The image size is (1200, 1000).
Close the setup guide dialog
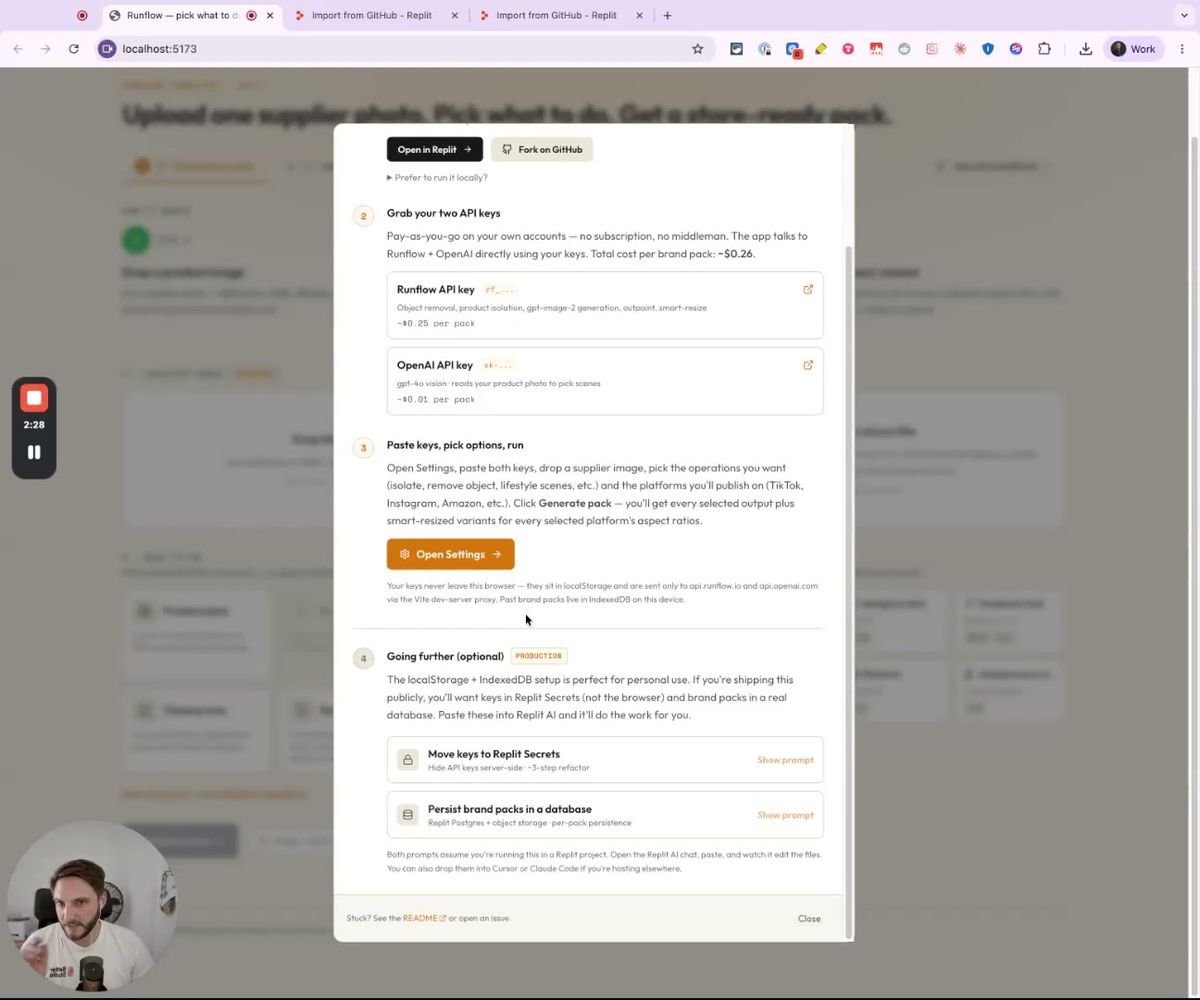click(809, 918)
